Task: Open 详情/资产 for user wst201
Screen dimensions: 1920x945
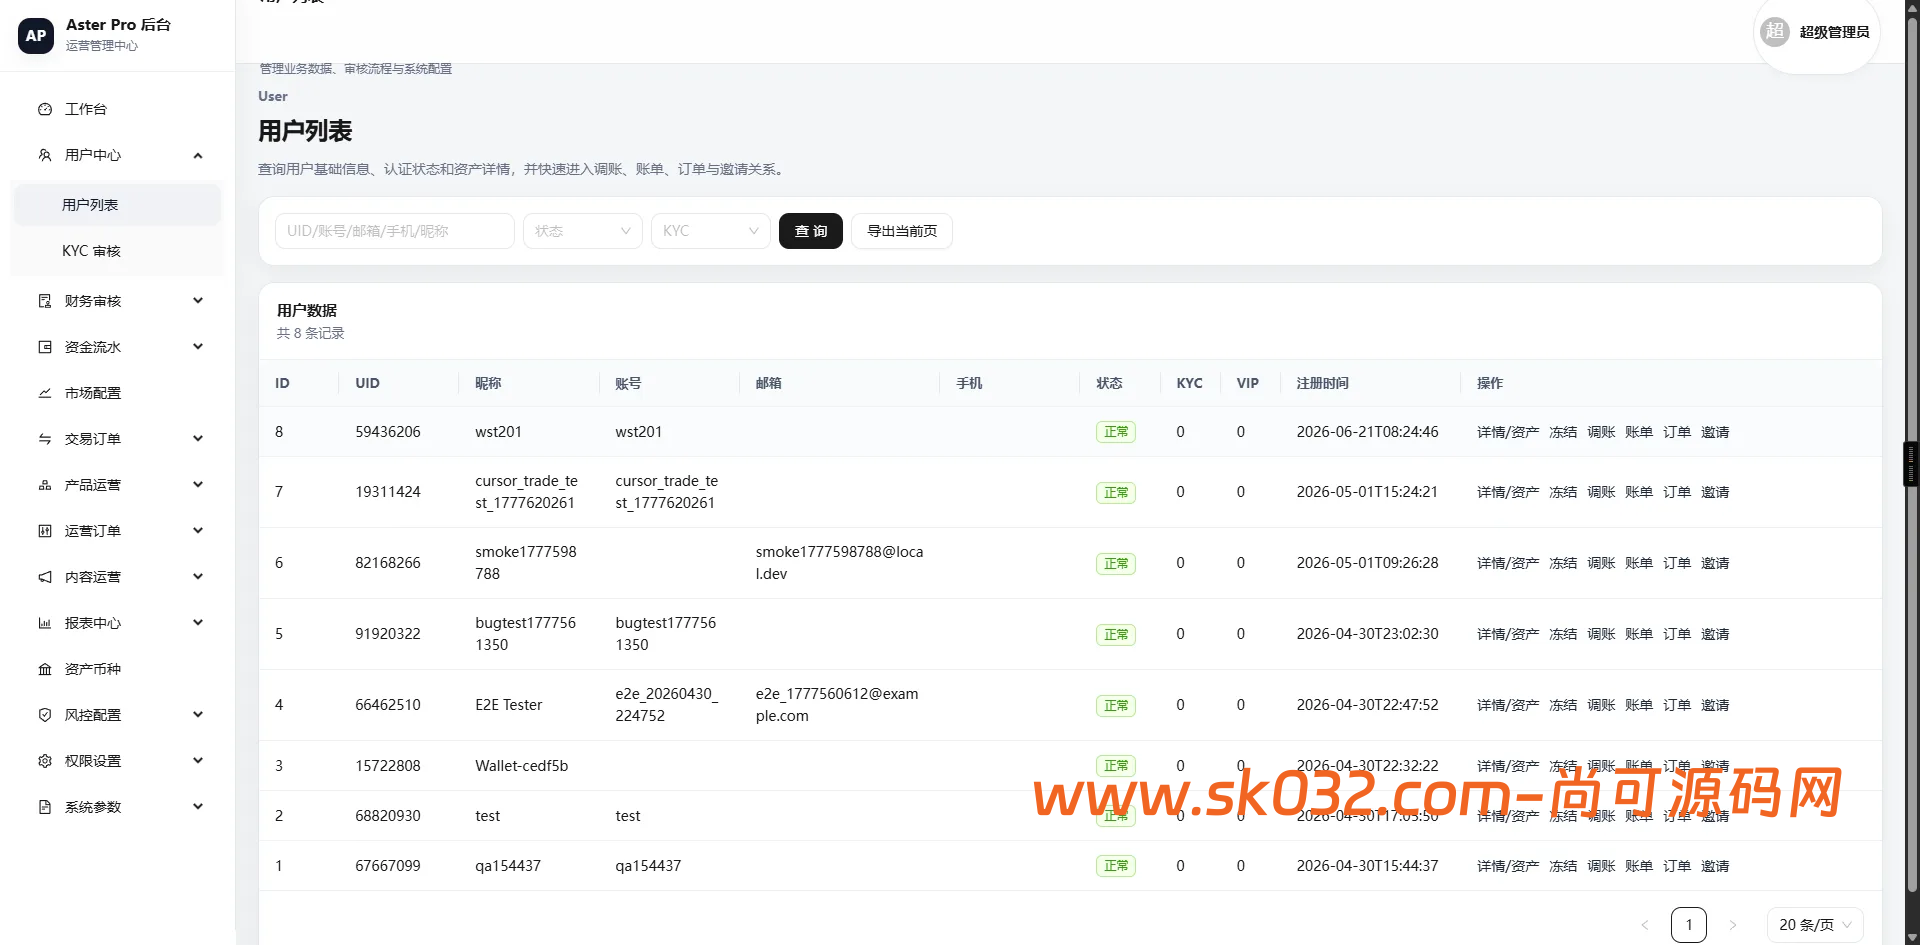Action: (x=1508, y=432)
